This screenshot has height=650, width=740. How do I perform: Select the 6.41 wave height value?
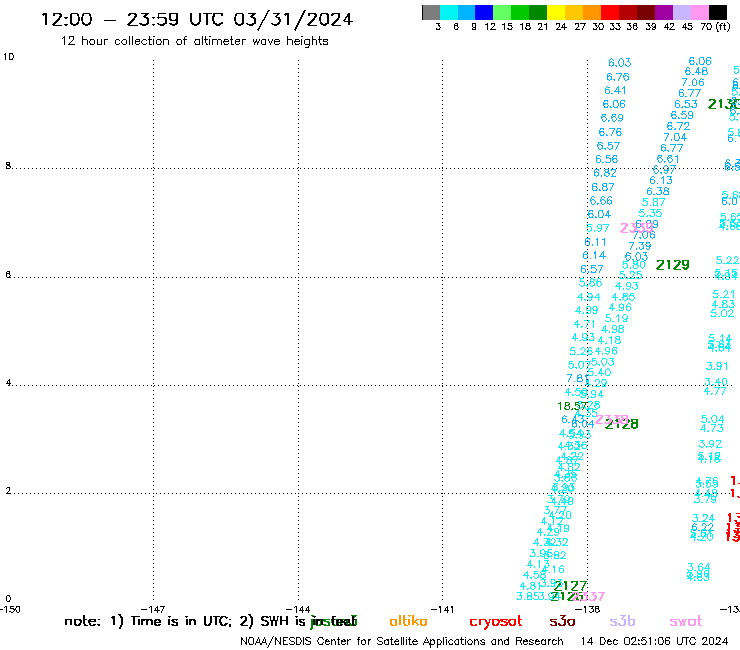615,90
